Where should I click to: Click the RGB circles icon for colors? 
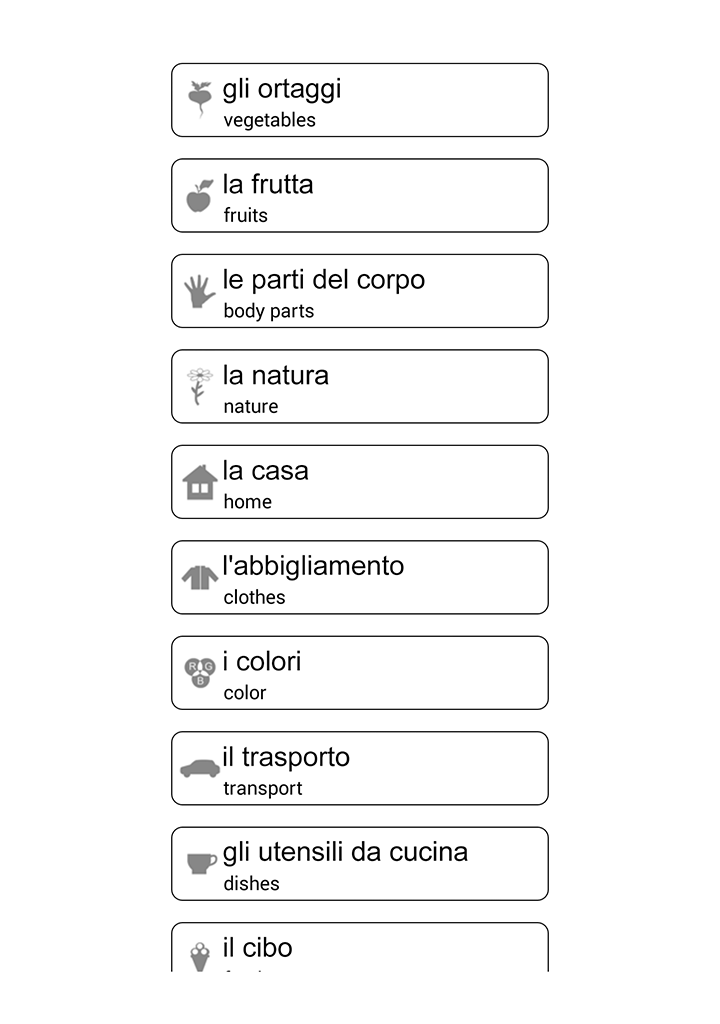pos(200,673)
